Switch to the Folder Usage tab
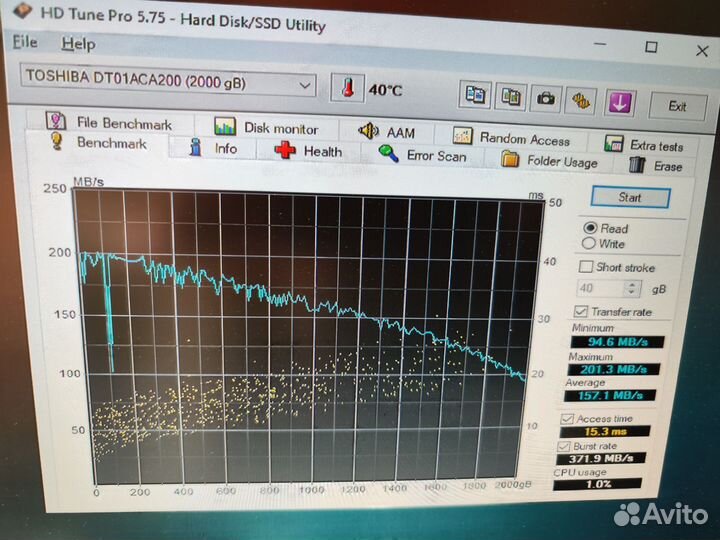 [x=549, y=160]
